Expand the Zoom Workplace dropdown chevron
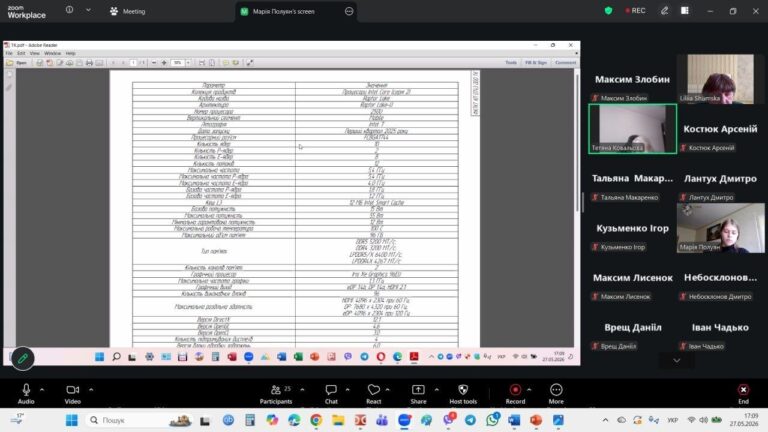This screenshot has width=768, height=432. 88,10
